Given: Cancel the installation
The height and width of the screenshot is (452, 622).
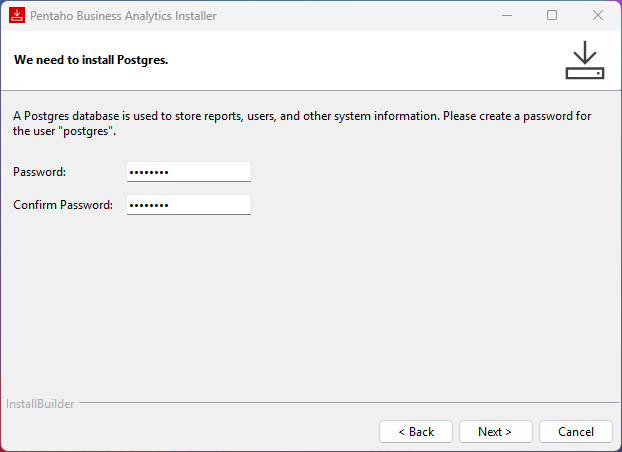Looking at the screenshot, I should 575,432.
